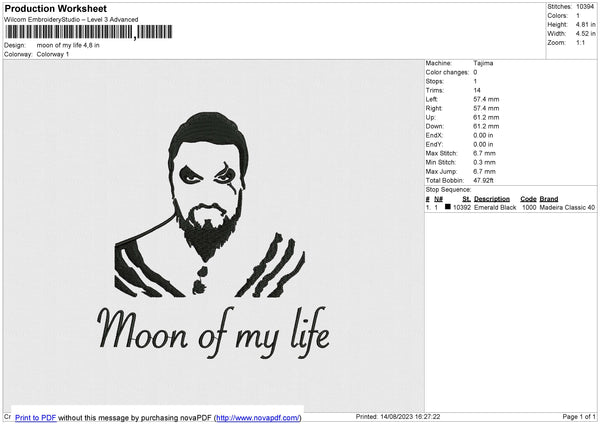Open the novapdf.com website link
600x424 pixels.
coord(258,418)
